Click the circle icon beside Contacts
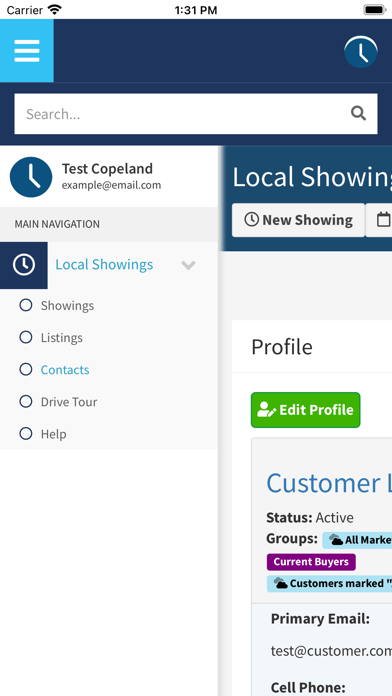Viewport: 392px width, 696px height. 26,369
